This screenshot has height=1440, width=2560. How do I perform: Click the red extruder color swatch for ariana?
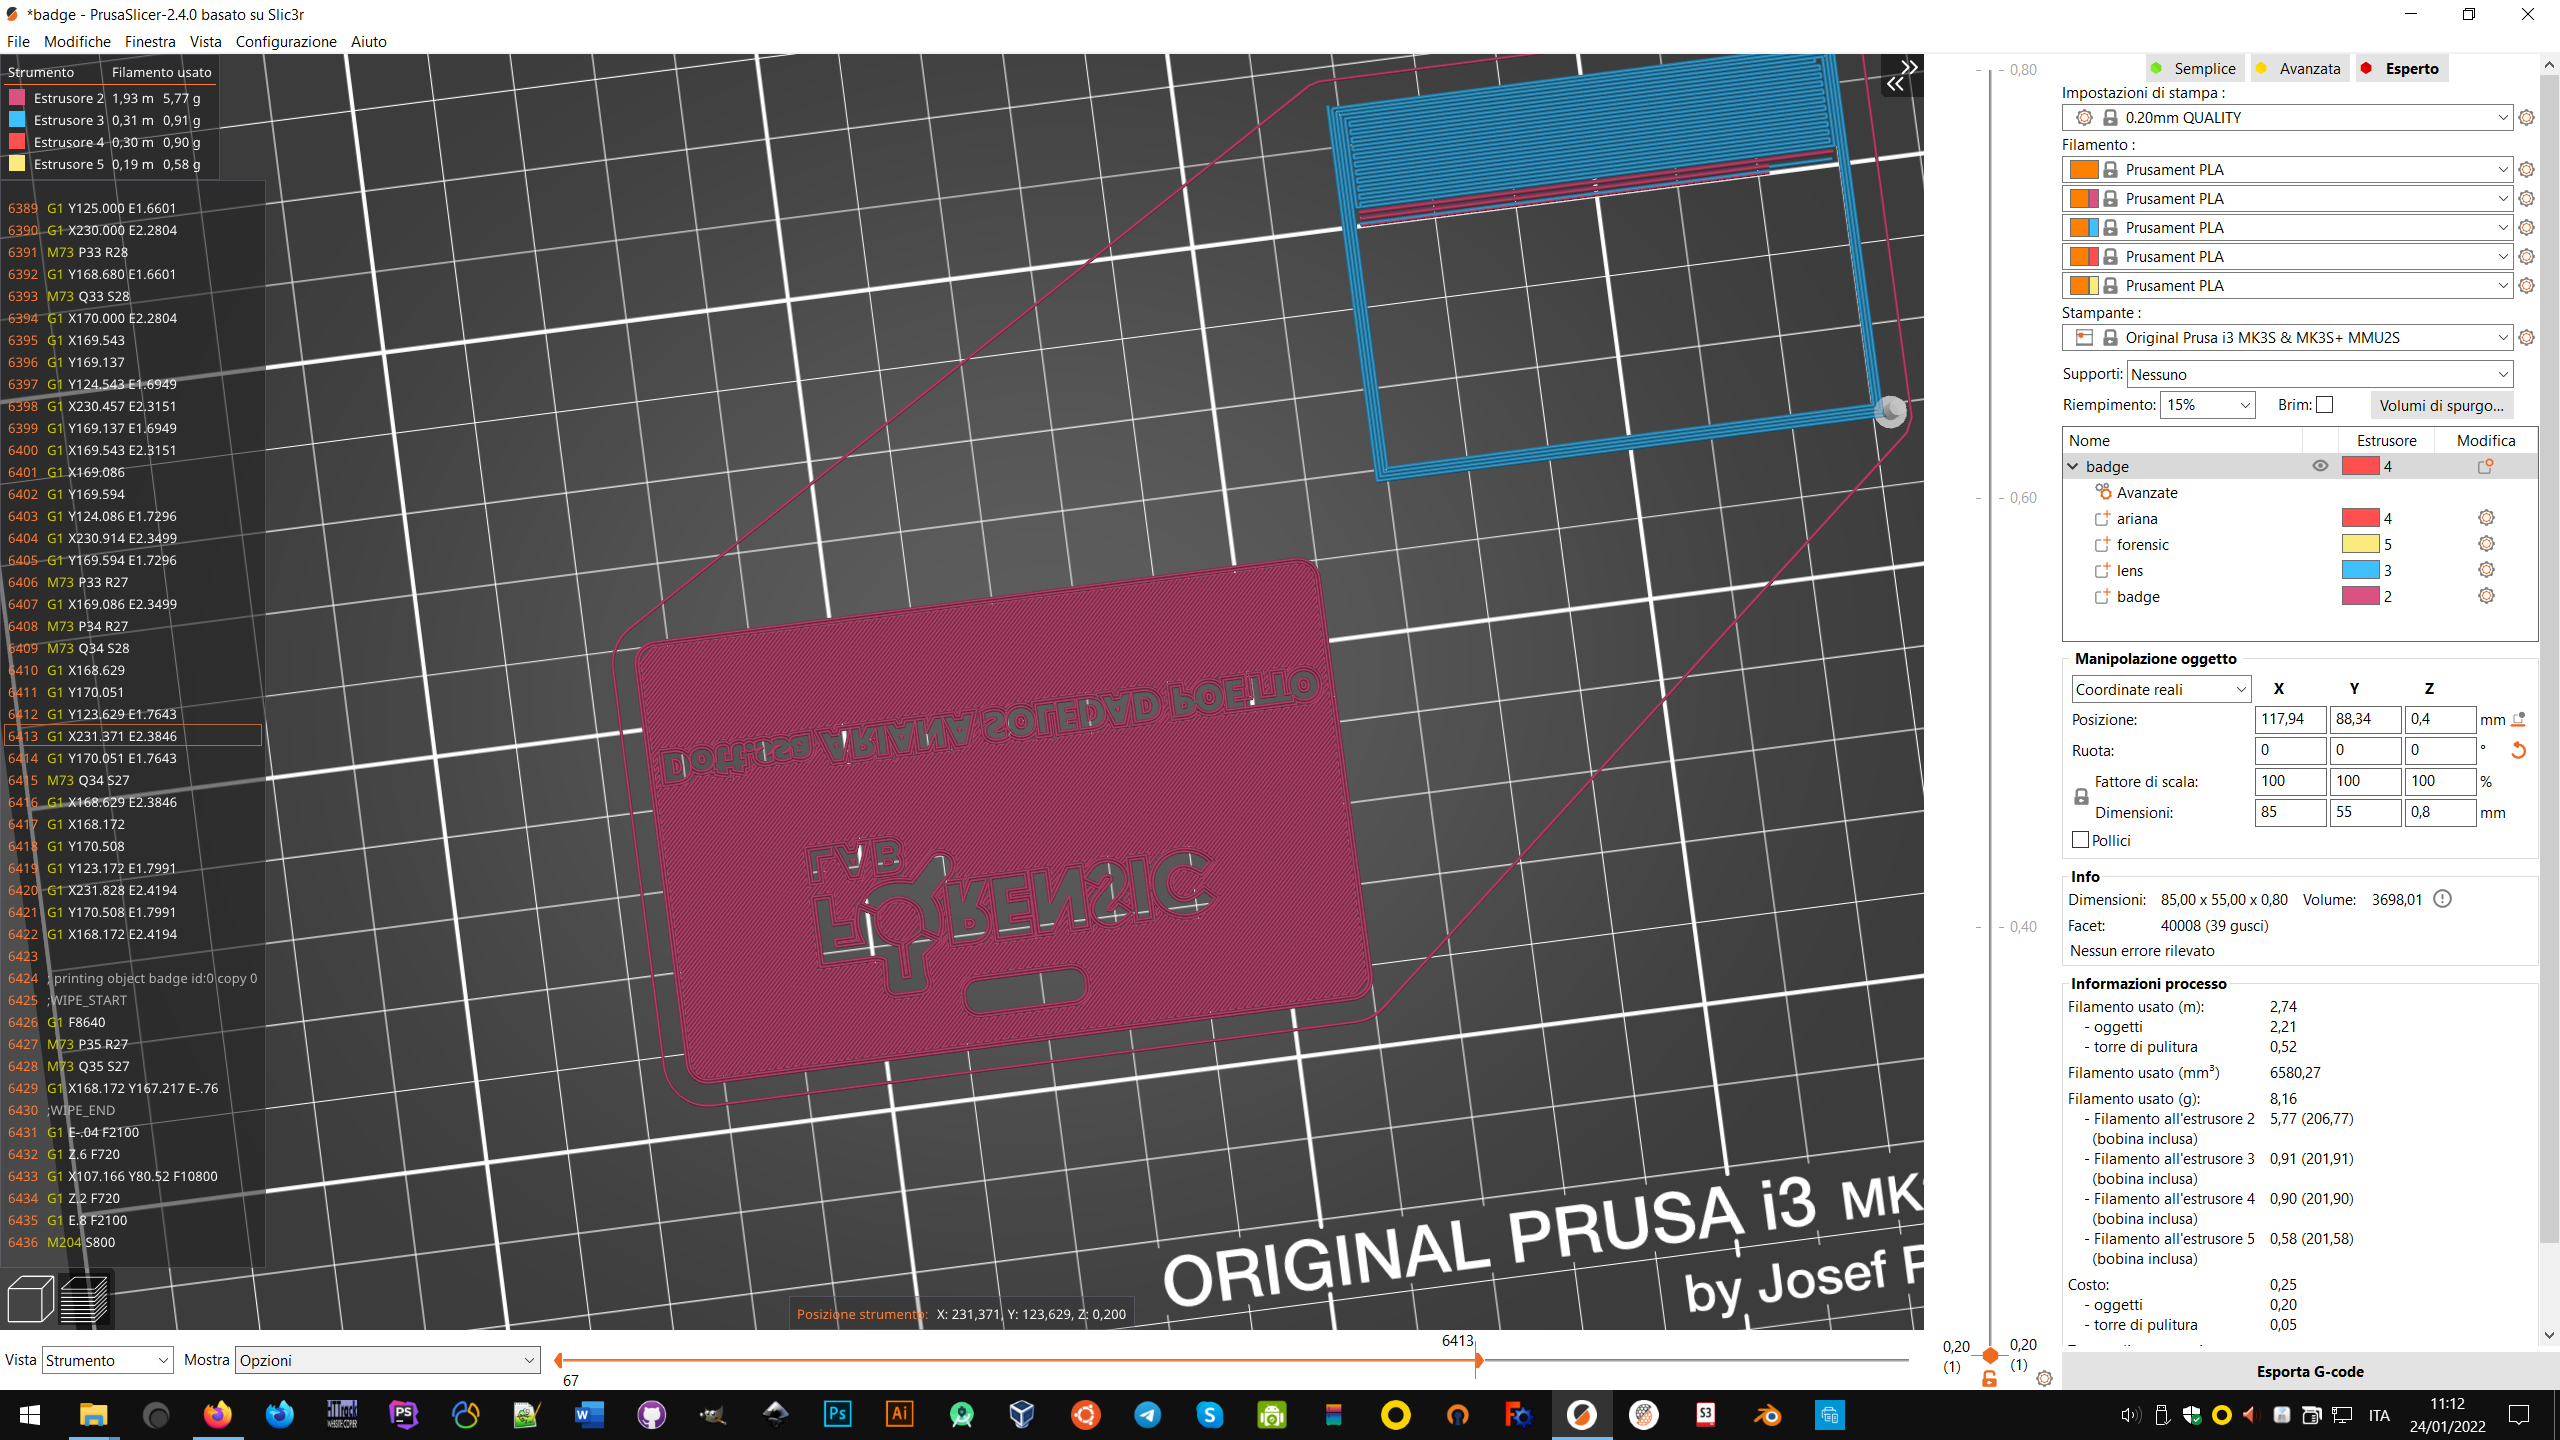(x=2360, y=518)
